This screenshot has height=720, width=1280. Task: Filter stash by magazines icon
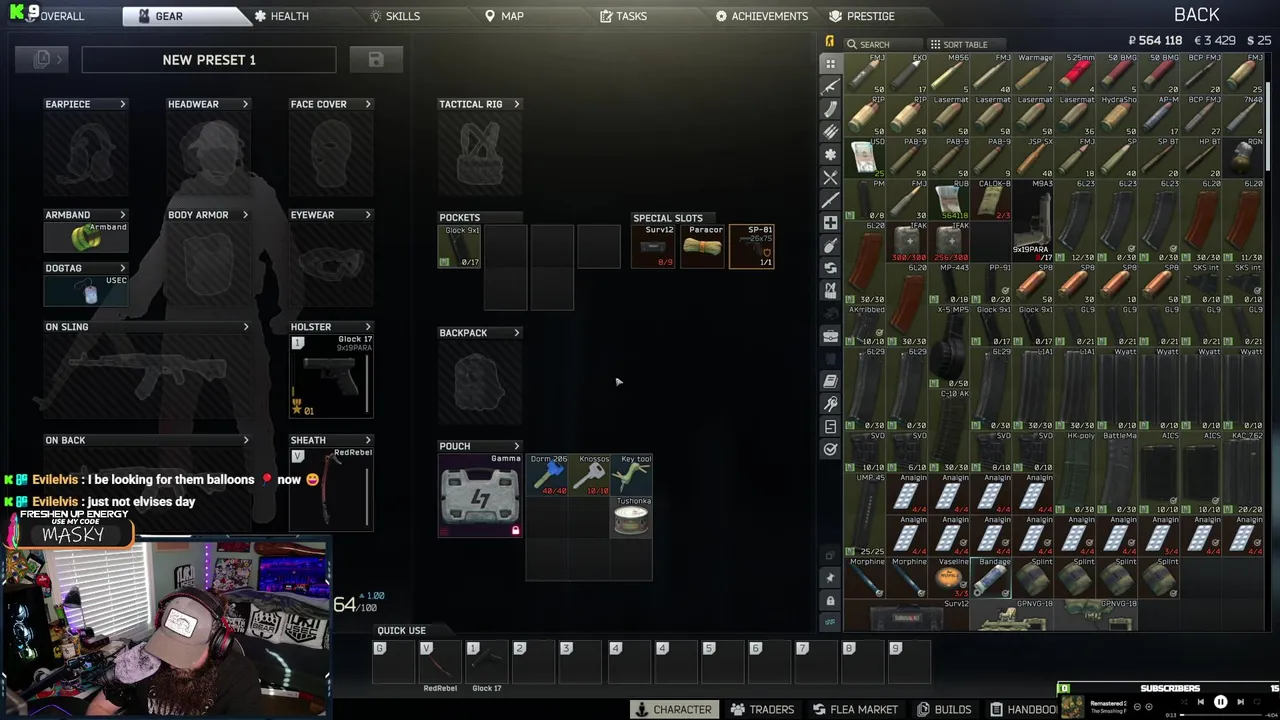pyautogui.click(x=830, y=109)
